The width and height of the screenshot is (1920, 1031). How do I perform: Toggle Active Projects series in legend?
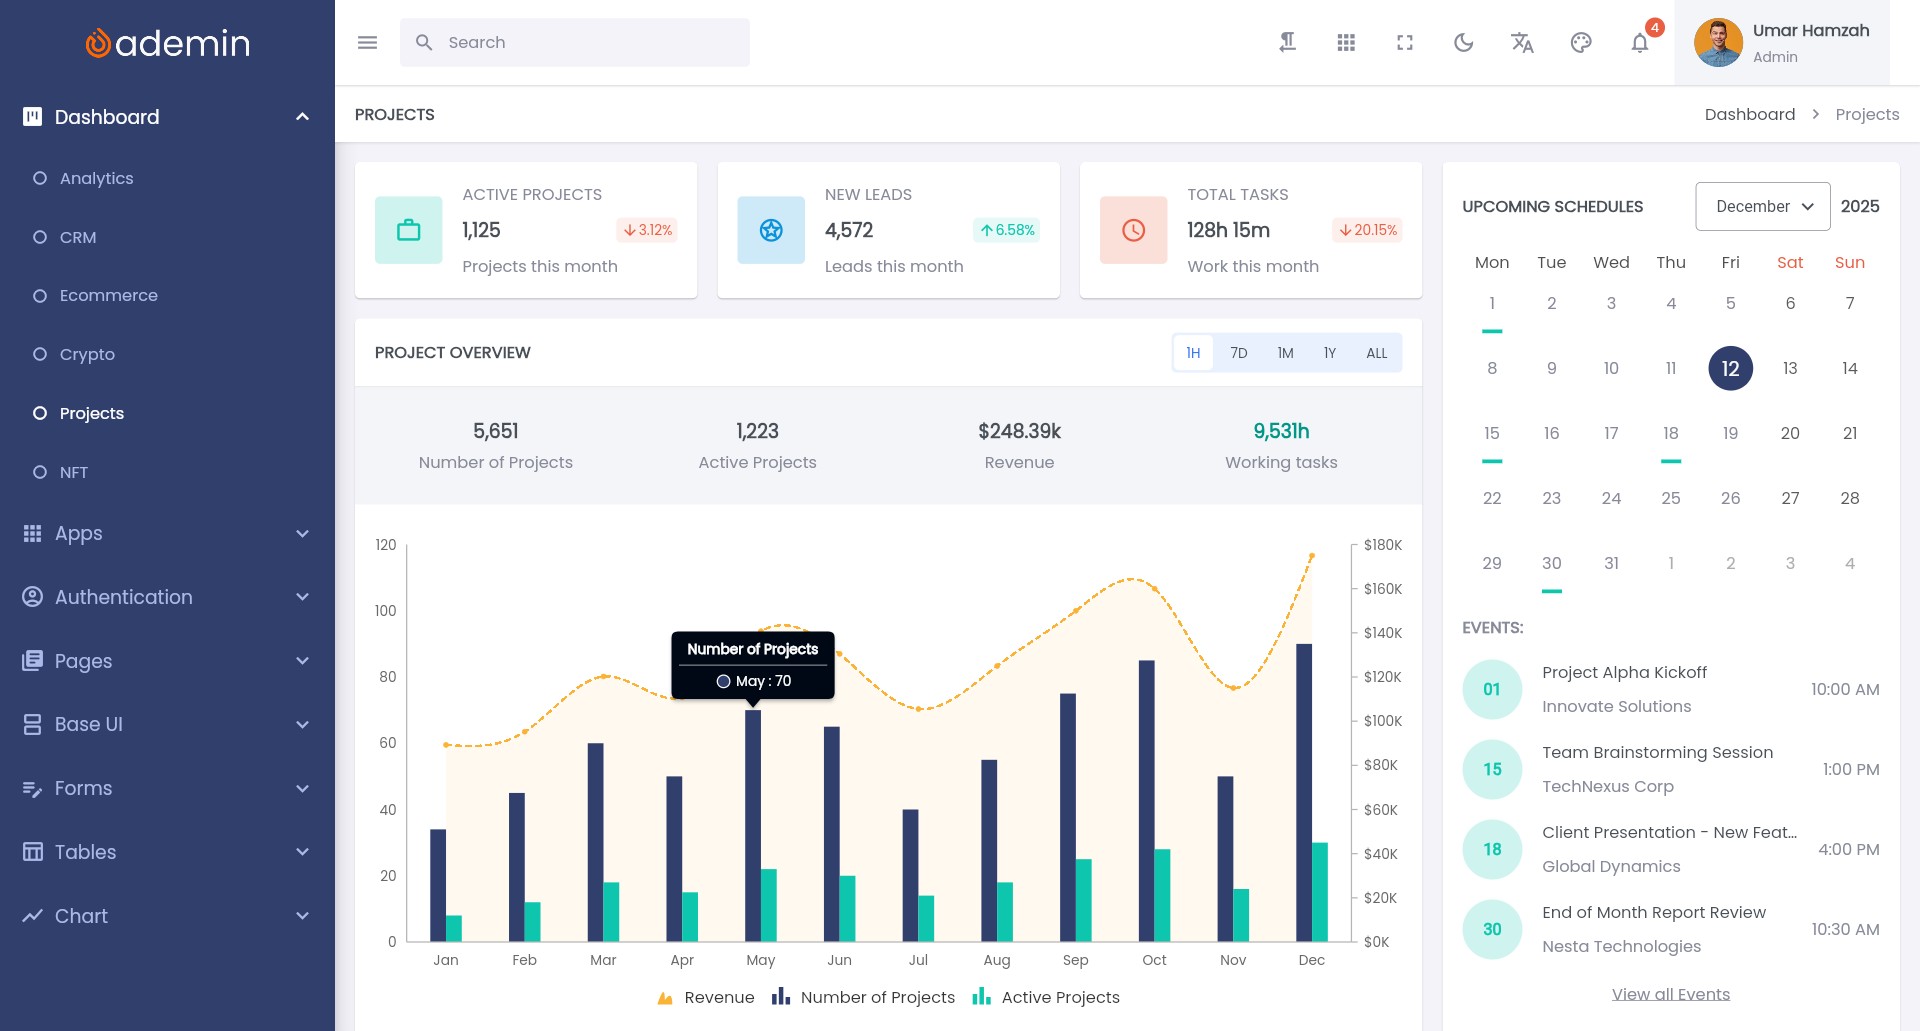coord(1046,997)
